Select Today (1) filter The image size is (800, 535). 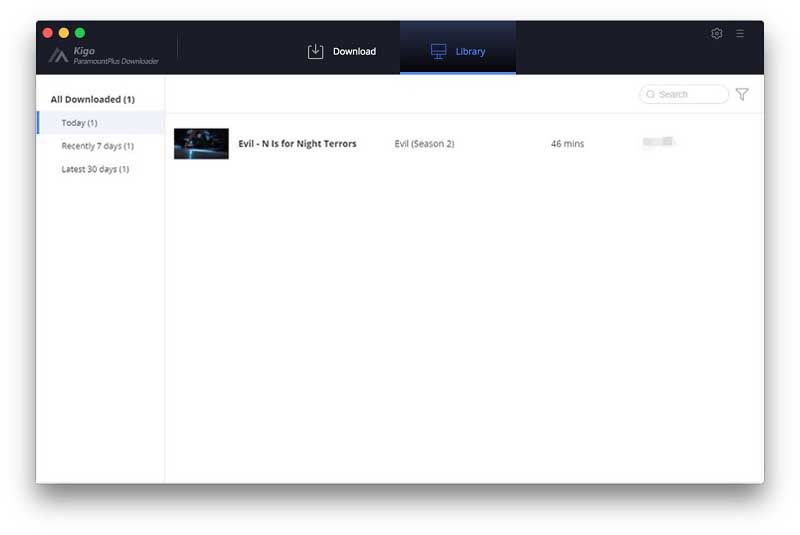tap(101, 123)
